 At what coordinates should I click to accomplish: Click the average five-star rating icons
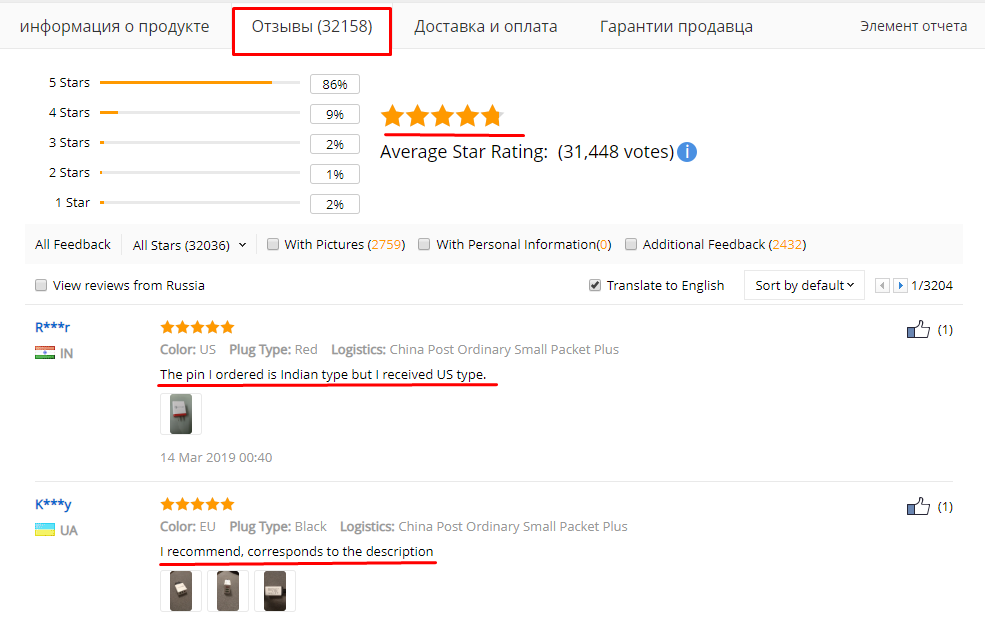click(x=442, y=116)
